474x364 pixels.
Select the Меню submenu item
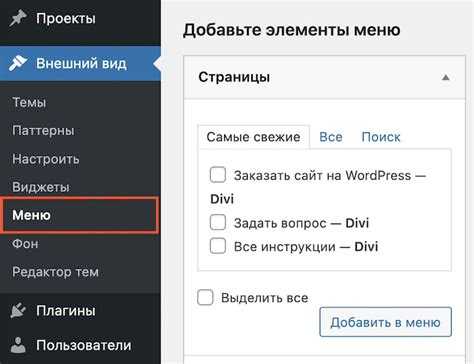(80, 215)
